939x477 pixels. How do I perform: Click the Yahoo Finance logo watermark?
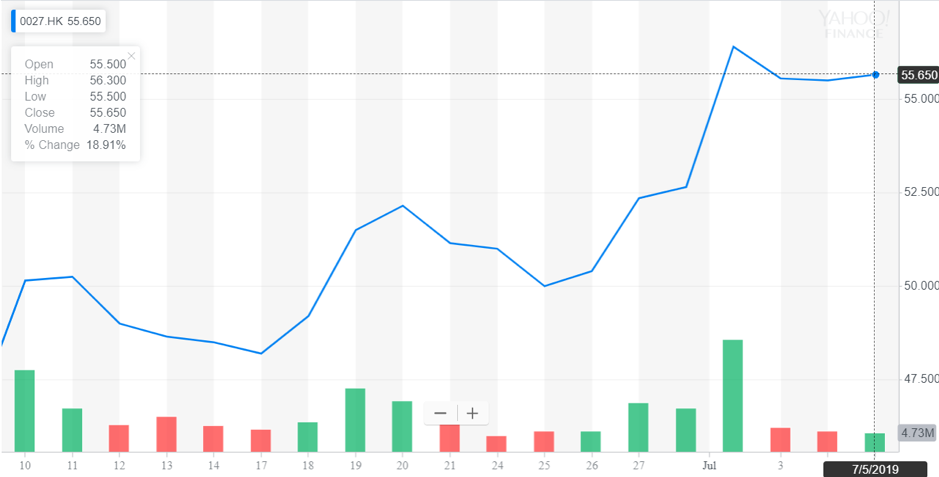click(853, 24)
